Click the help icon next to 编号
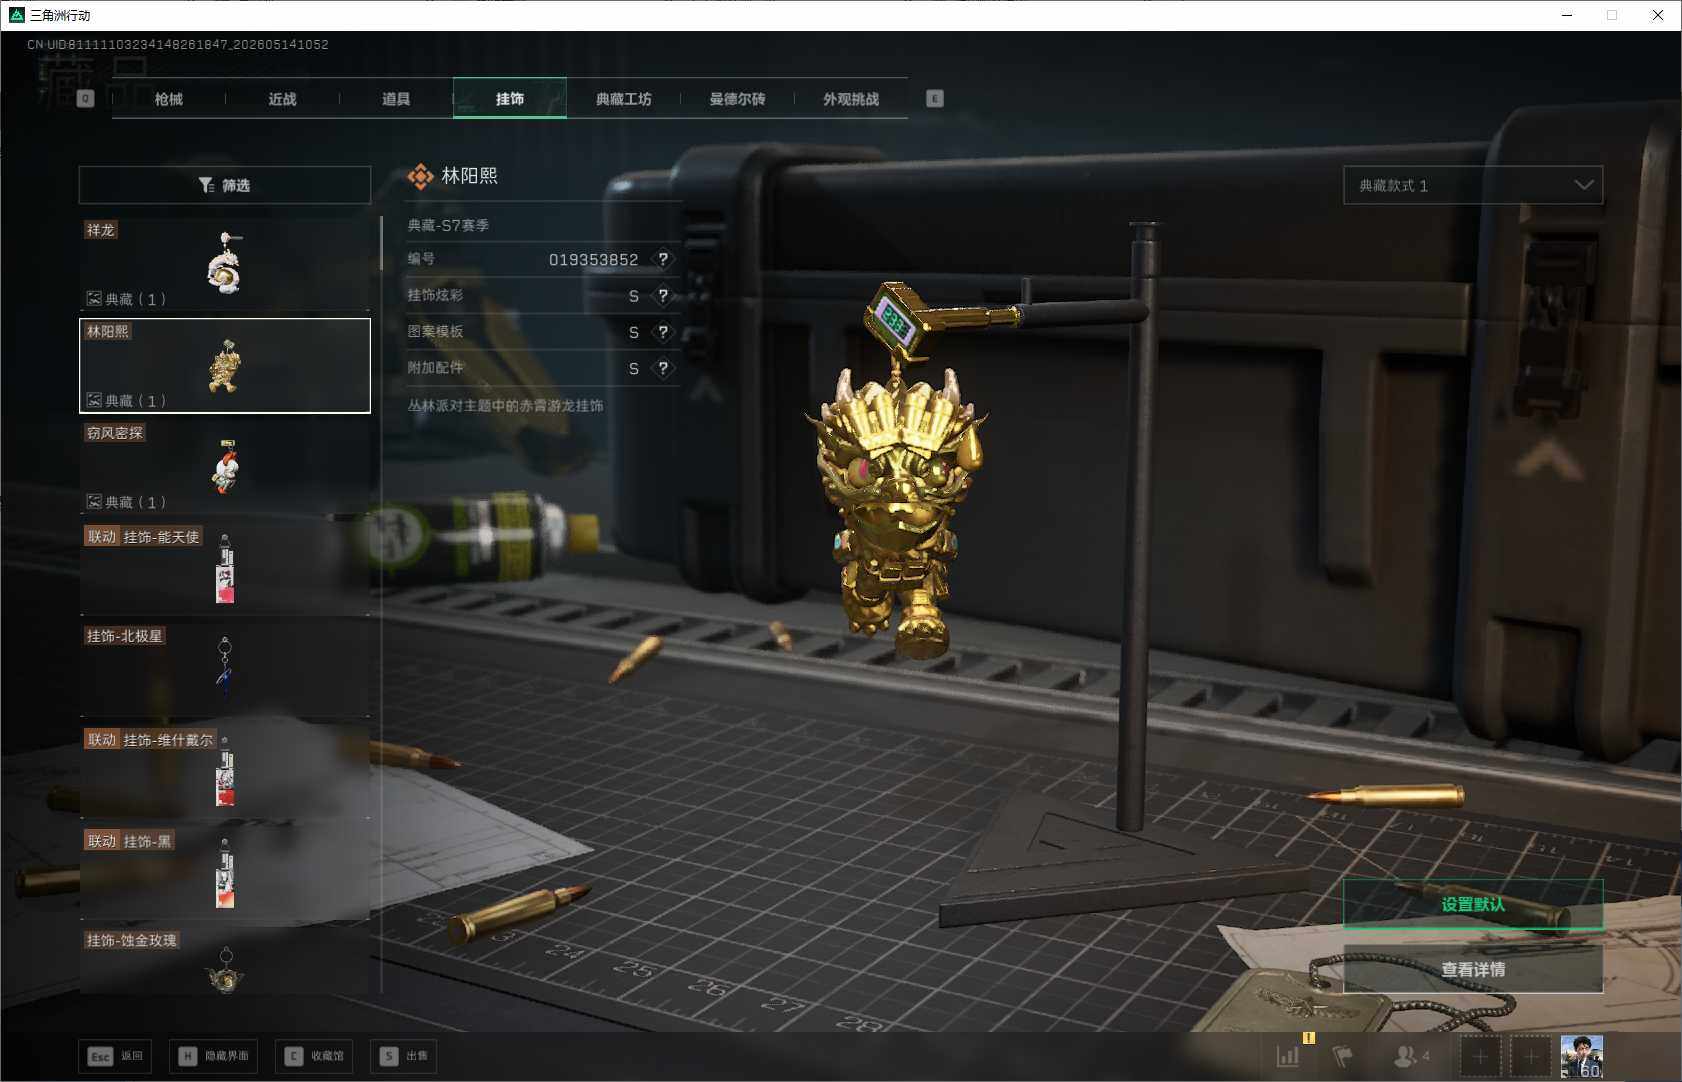The width and height of the screenshot is (1682, 1082). [662, 259]
